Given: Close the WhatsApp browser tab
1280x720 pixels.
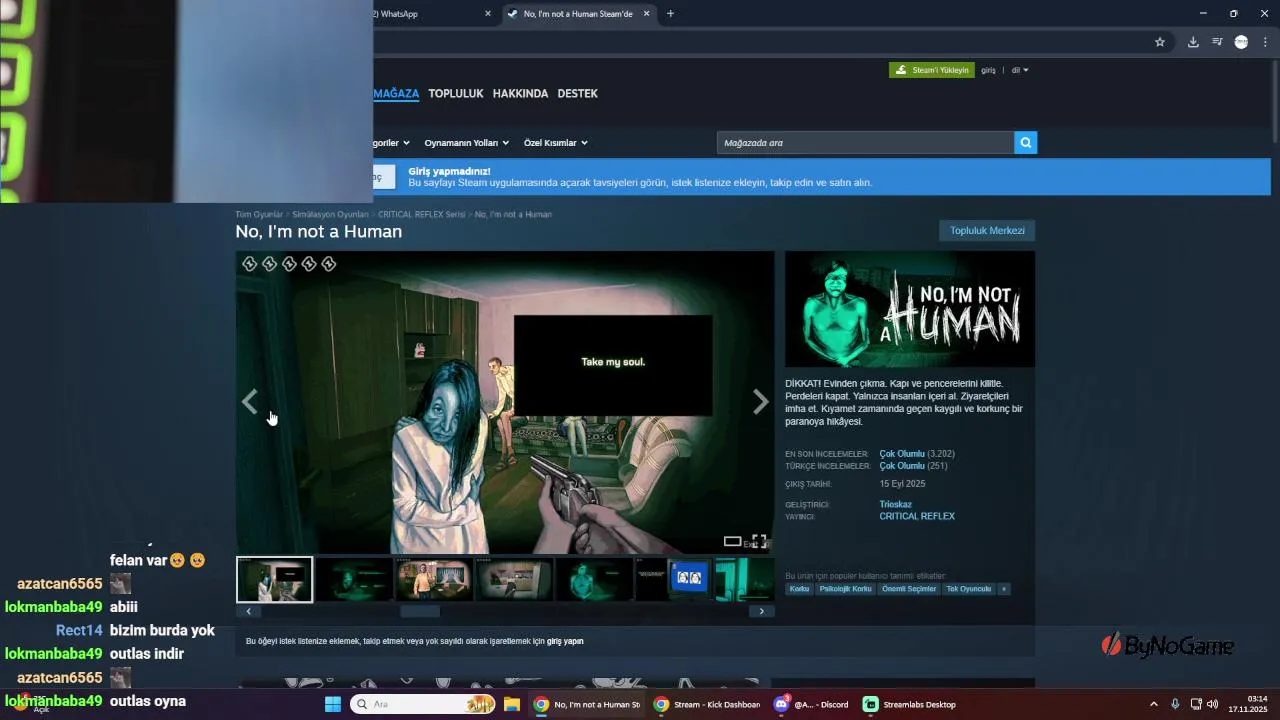Looking at the screenshot, I should pyautogui.click(x=488, y=14).
